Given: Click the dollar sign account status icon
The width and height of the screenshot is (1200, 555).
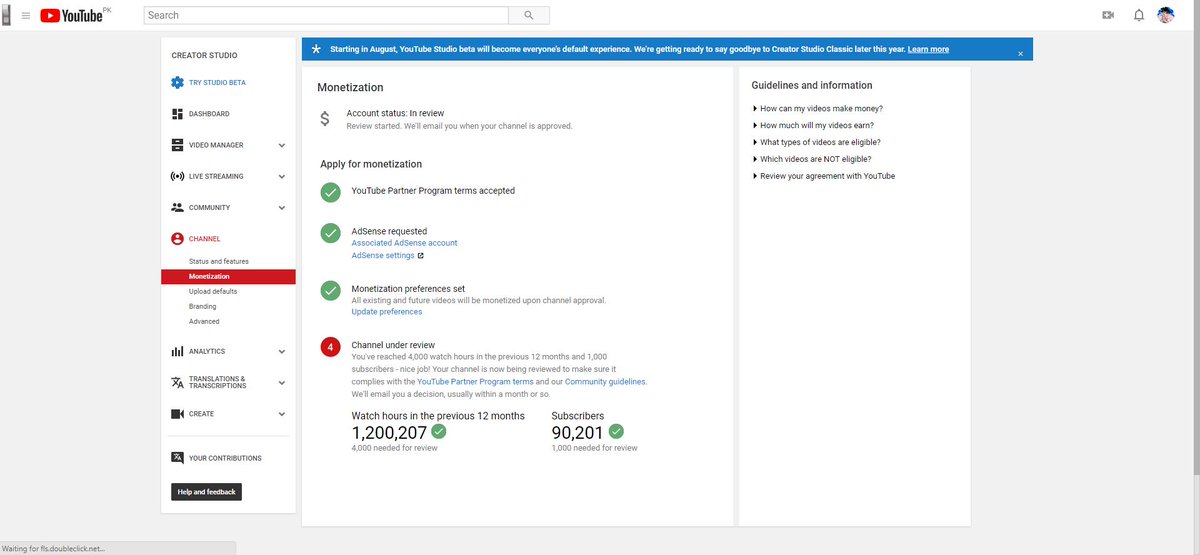Looking at the screenshot, I should pos(325,119).
